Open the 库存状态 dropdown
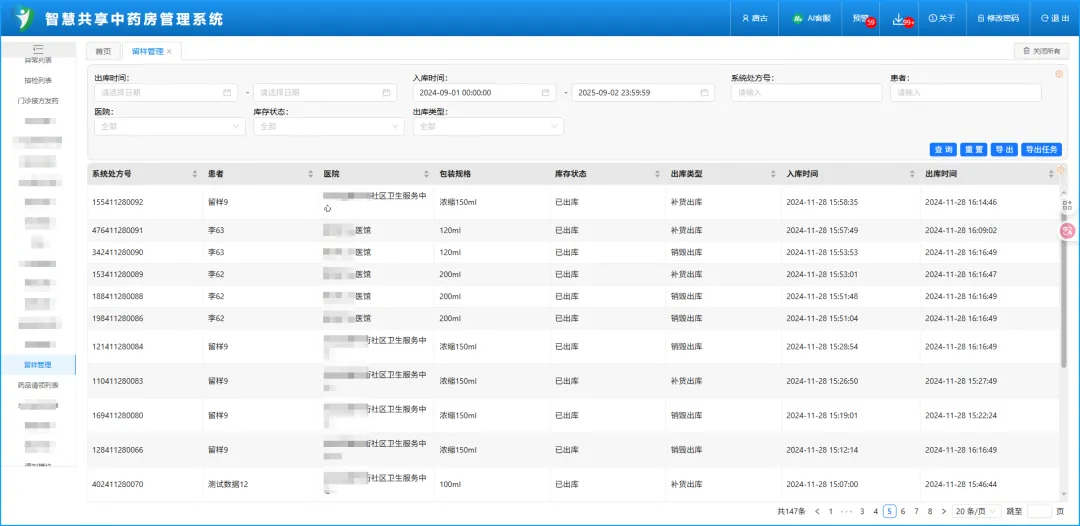 tap(328, 127)
